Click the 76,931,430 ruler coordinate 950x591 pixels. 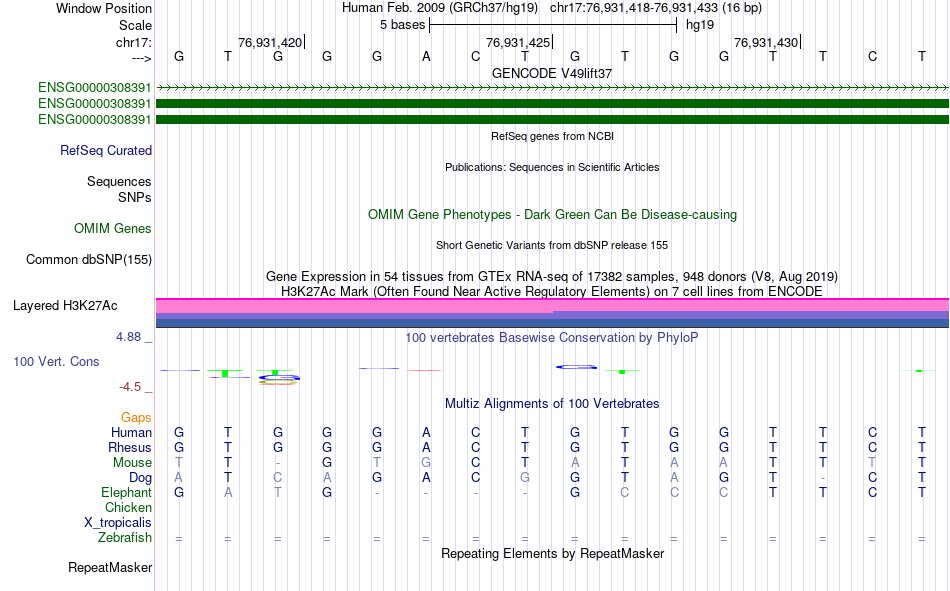coord(766,42)
